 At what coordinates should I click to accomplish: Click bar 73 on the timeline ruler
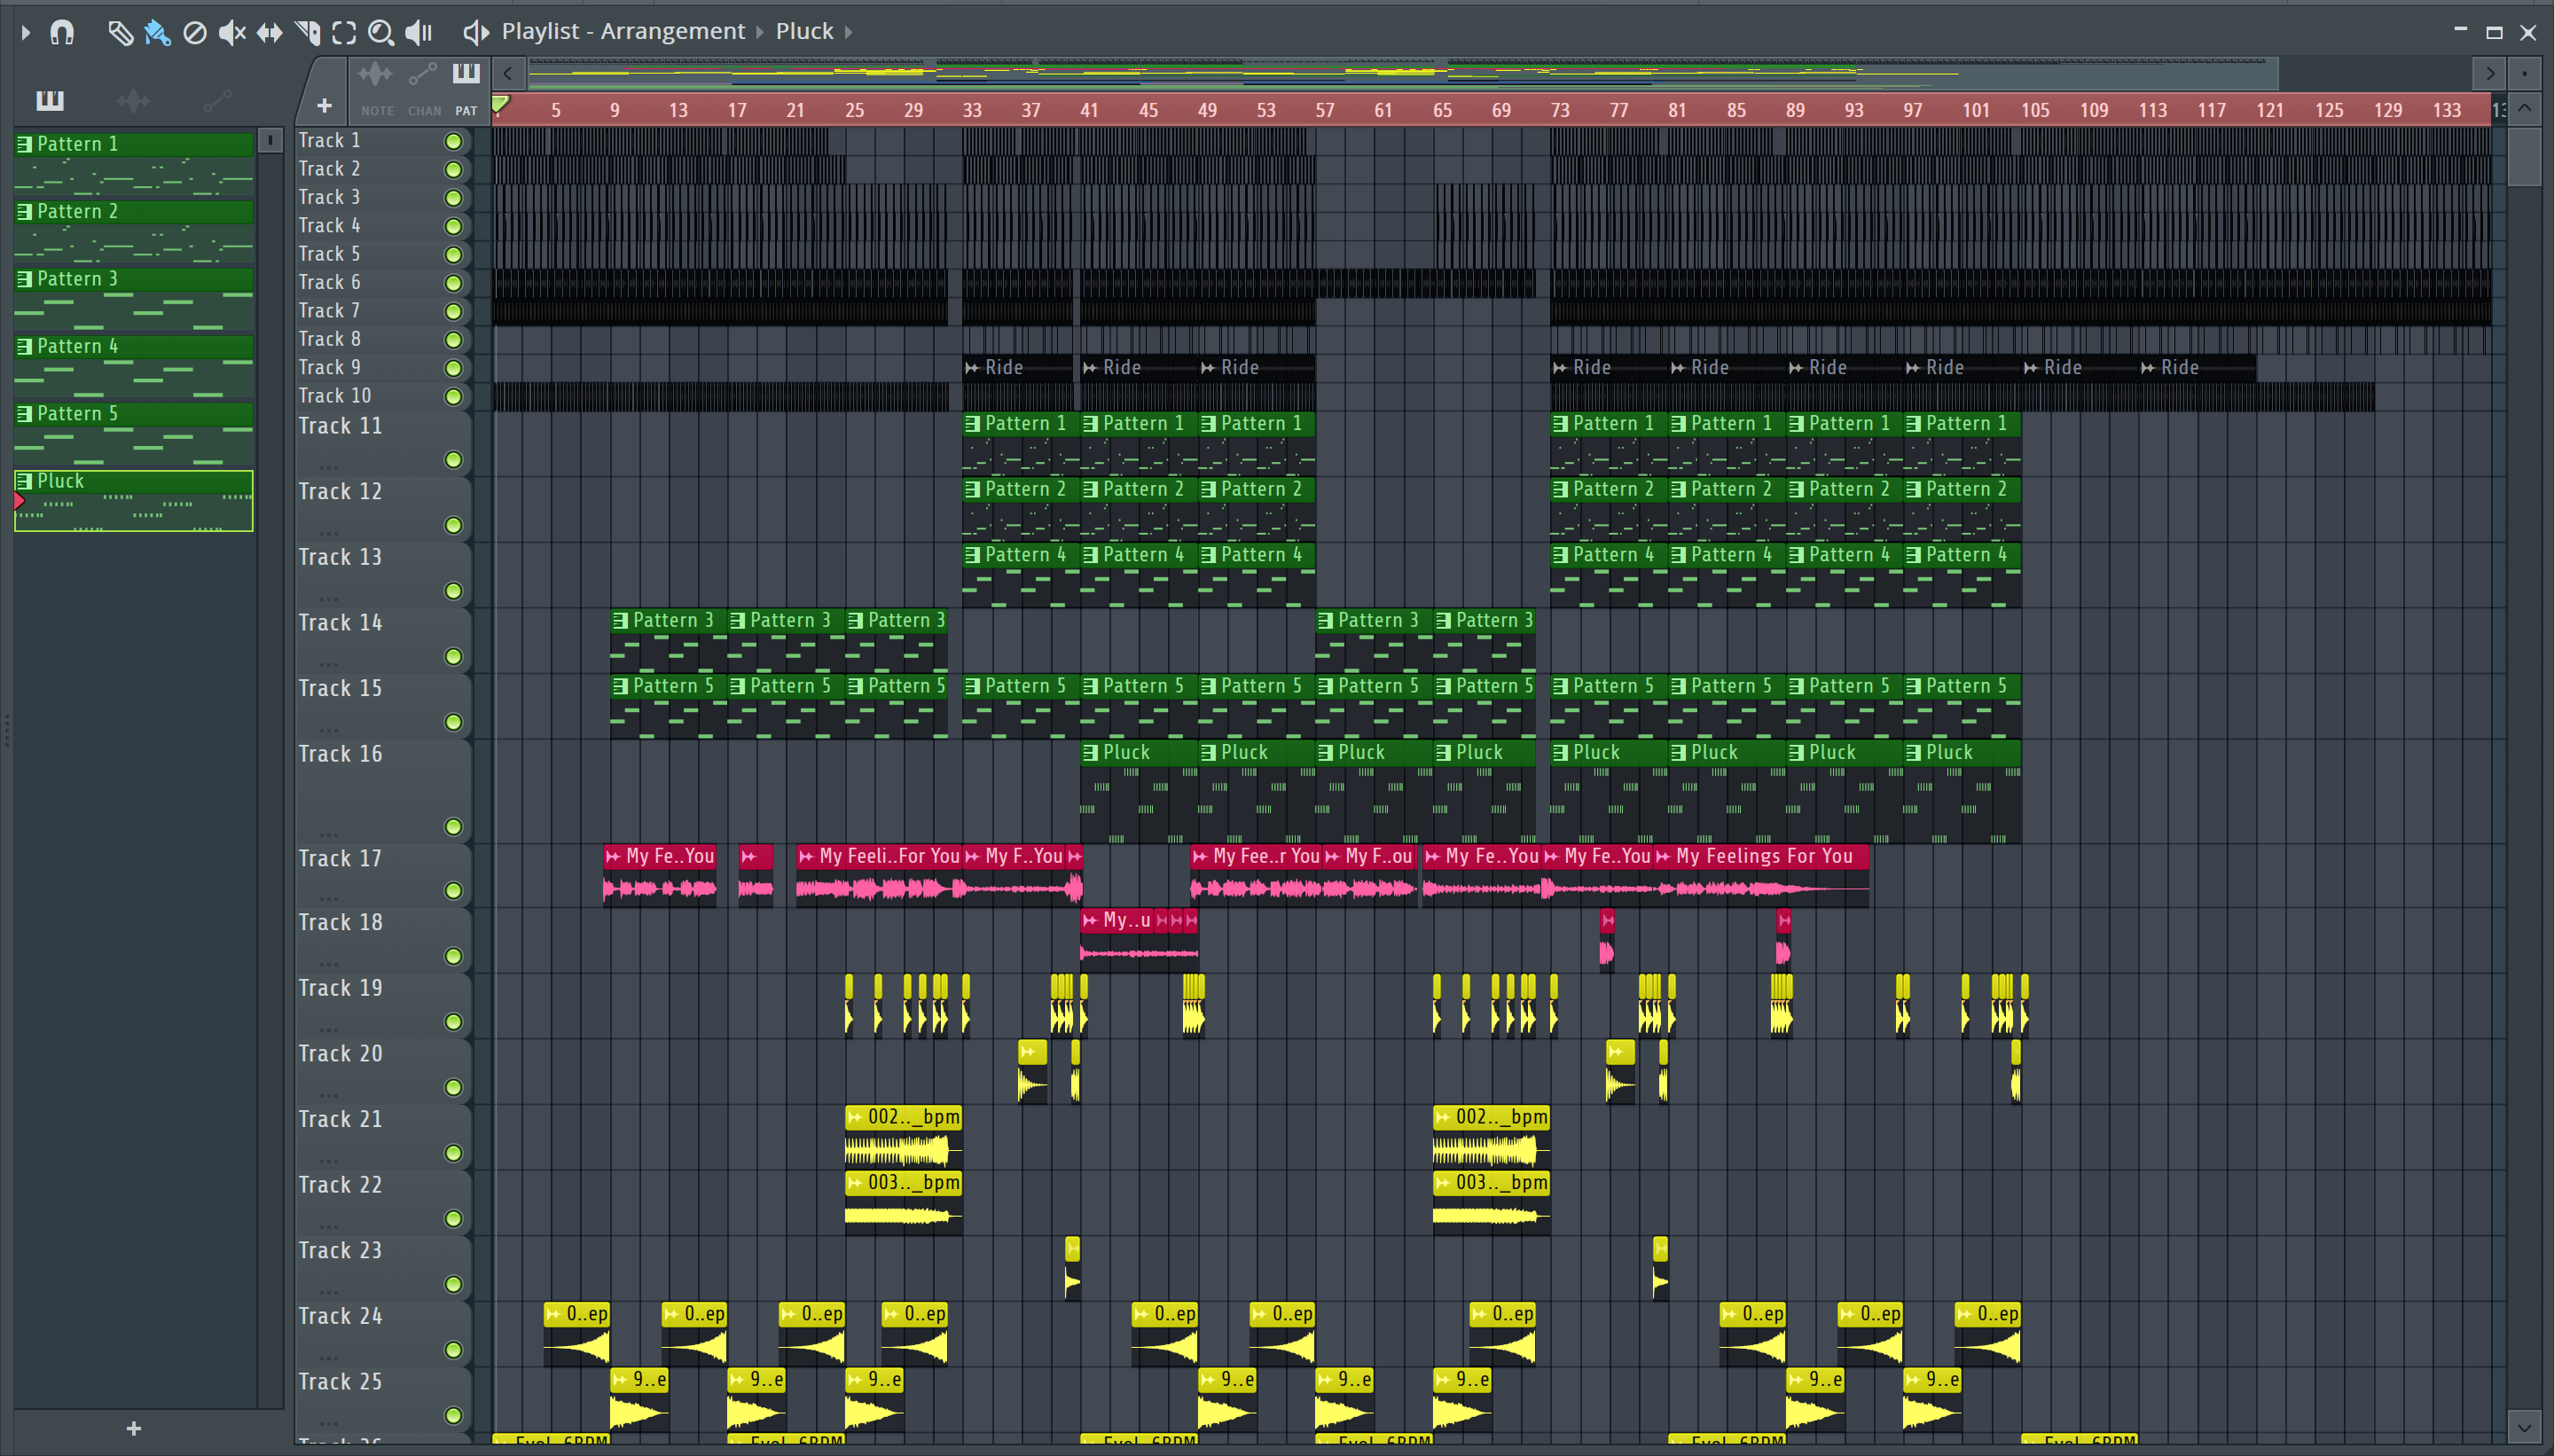click(x=1559, y=111)
